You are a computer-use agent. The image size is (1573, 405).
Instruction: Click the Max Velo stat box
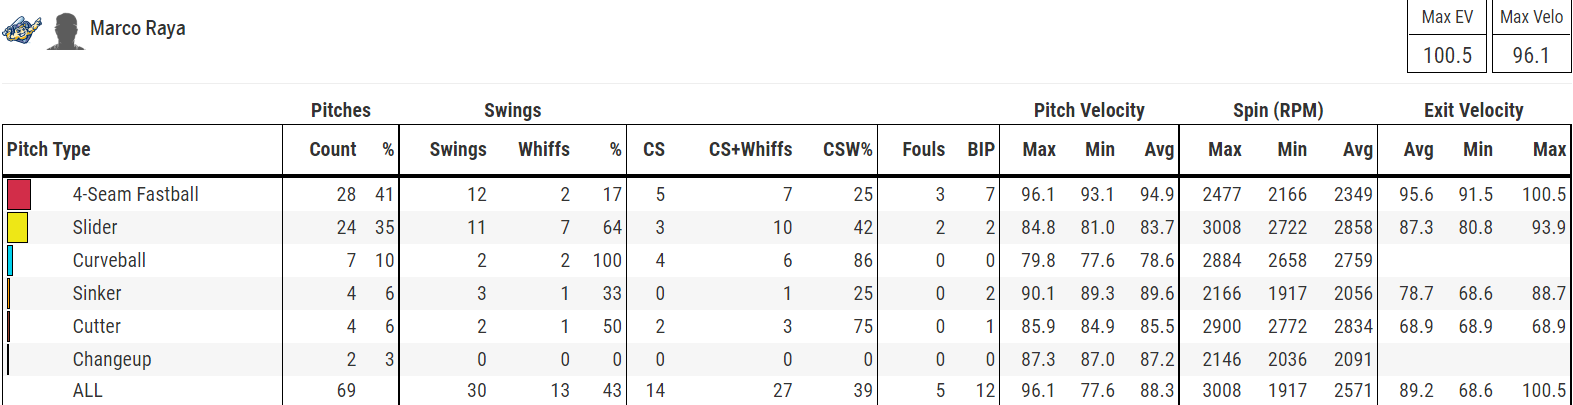pyautogui.click(x=1531, y=37)
